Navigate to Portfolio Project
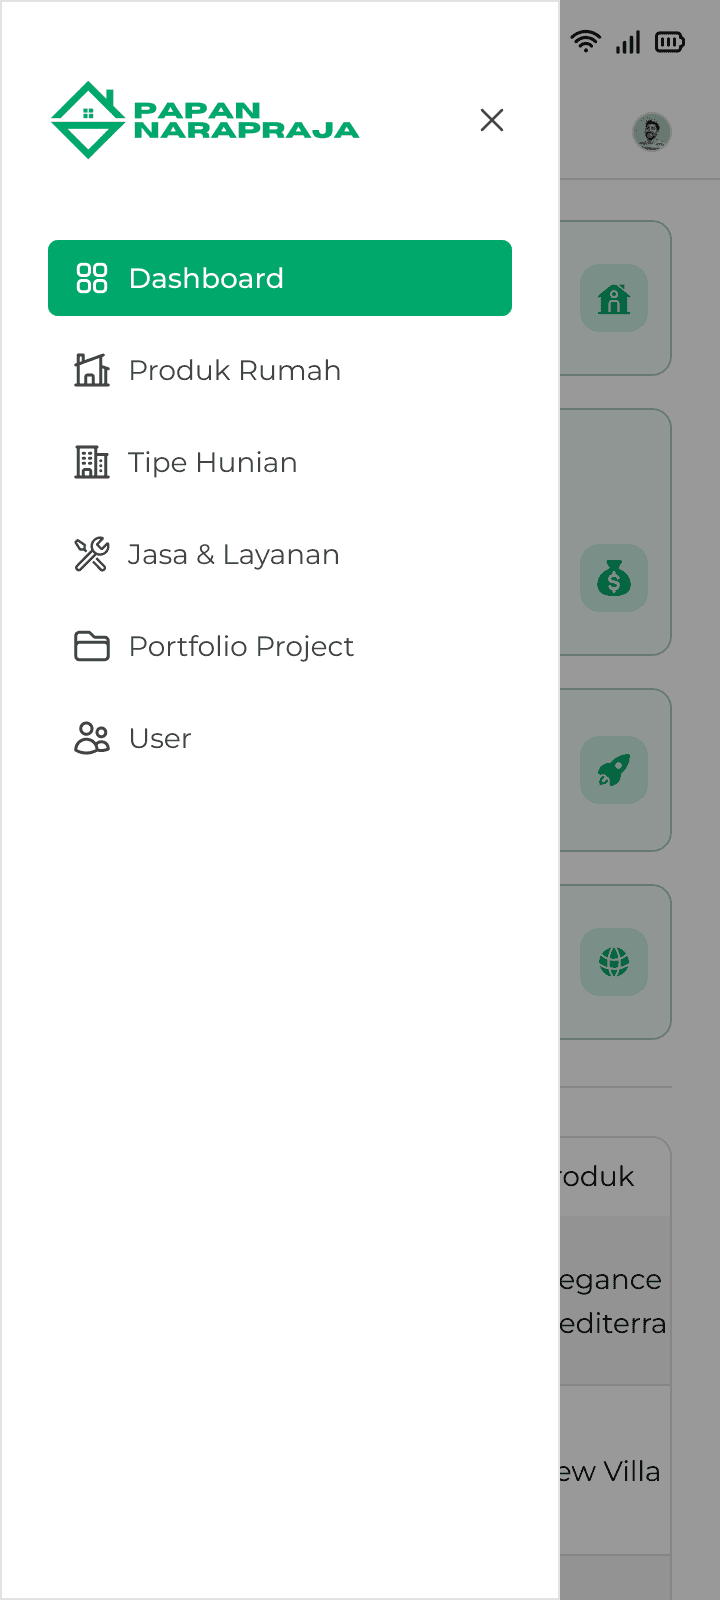 click(280, 646)
